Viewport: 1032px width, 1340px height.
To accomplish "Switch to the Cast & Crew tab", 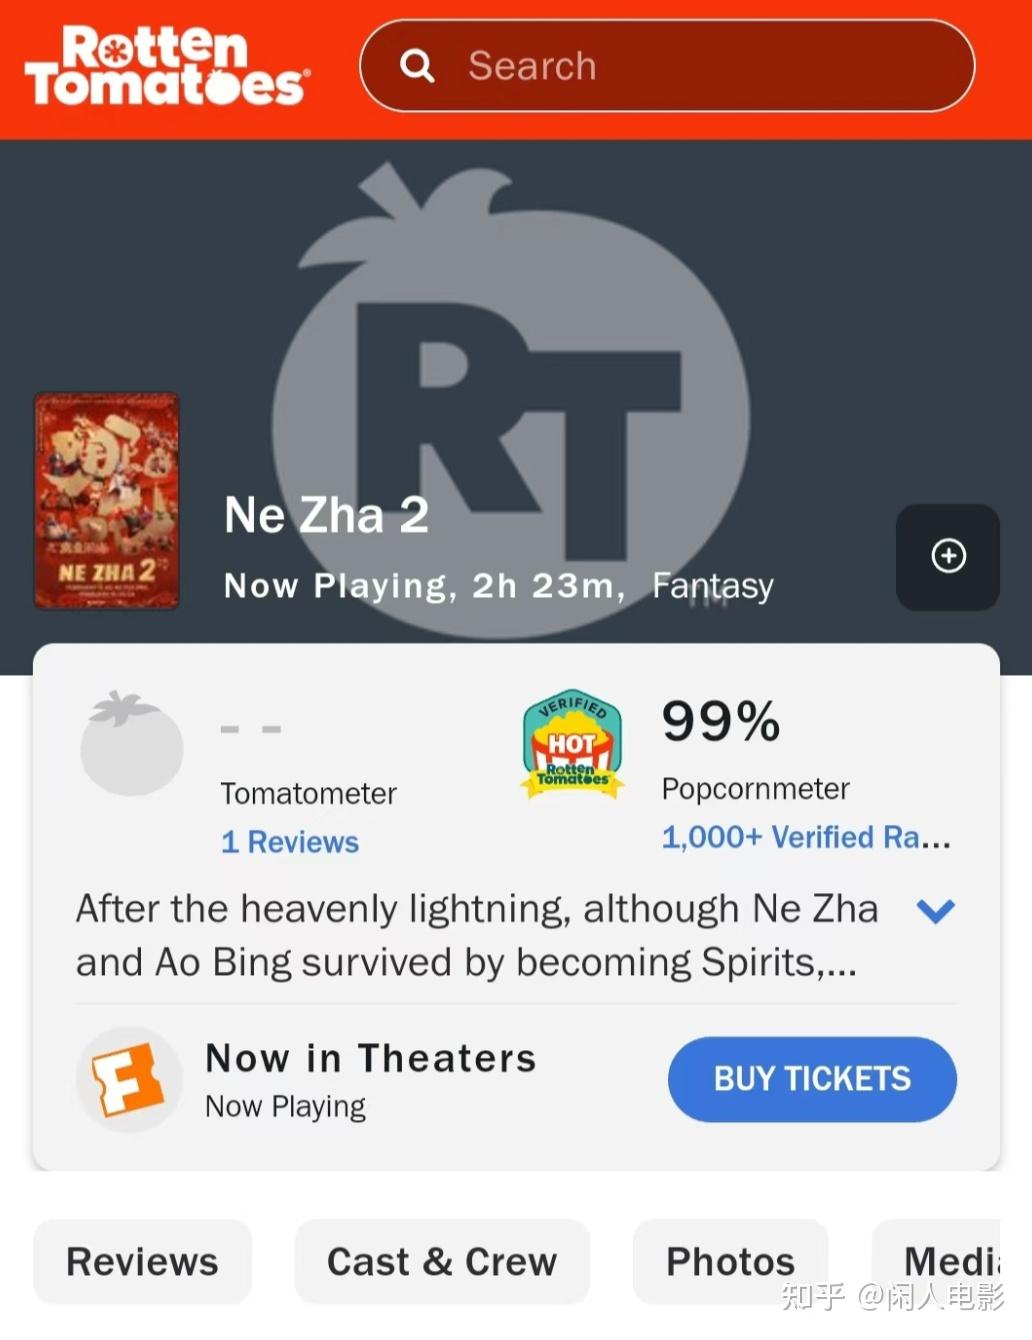I will (x=442, y=1261).
